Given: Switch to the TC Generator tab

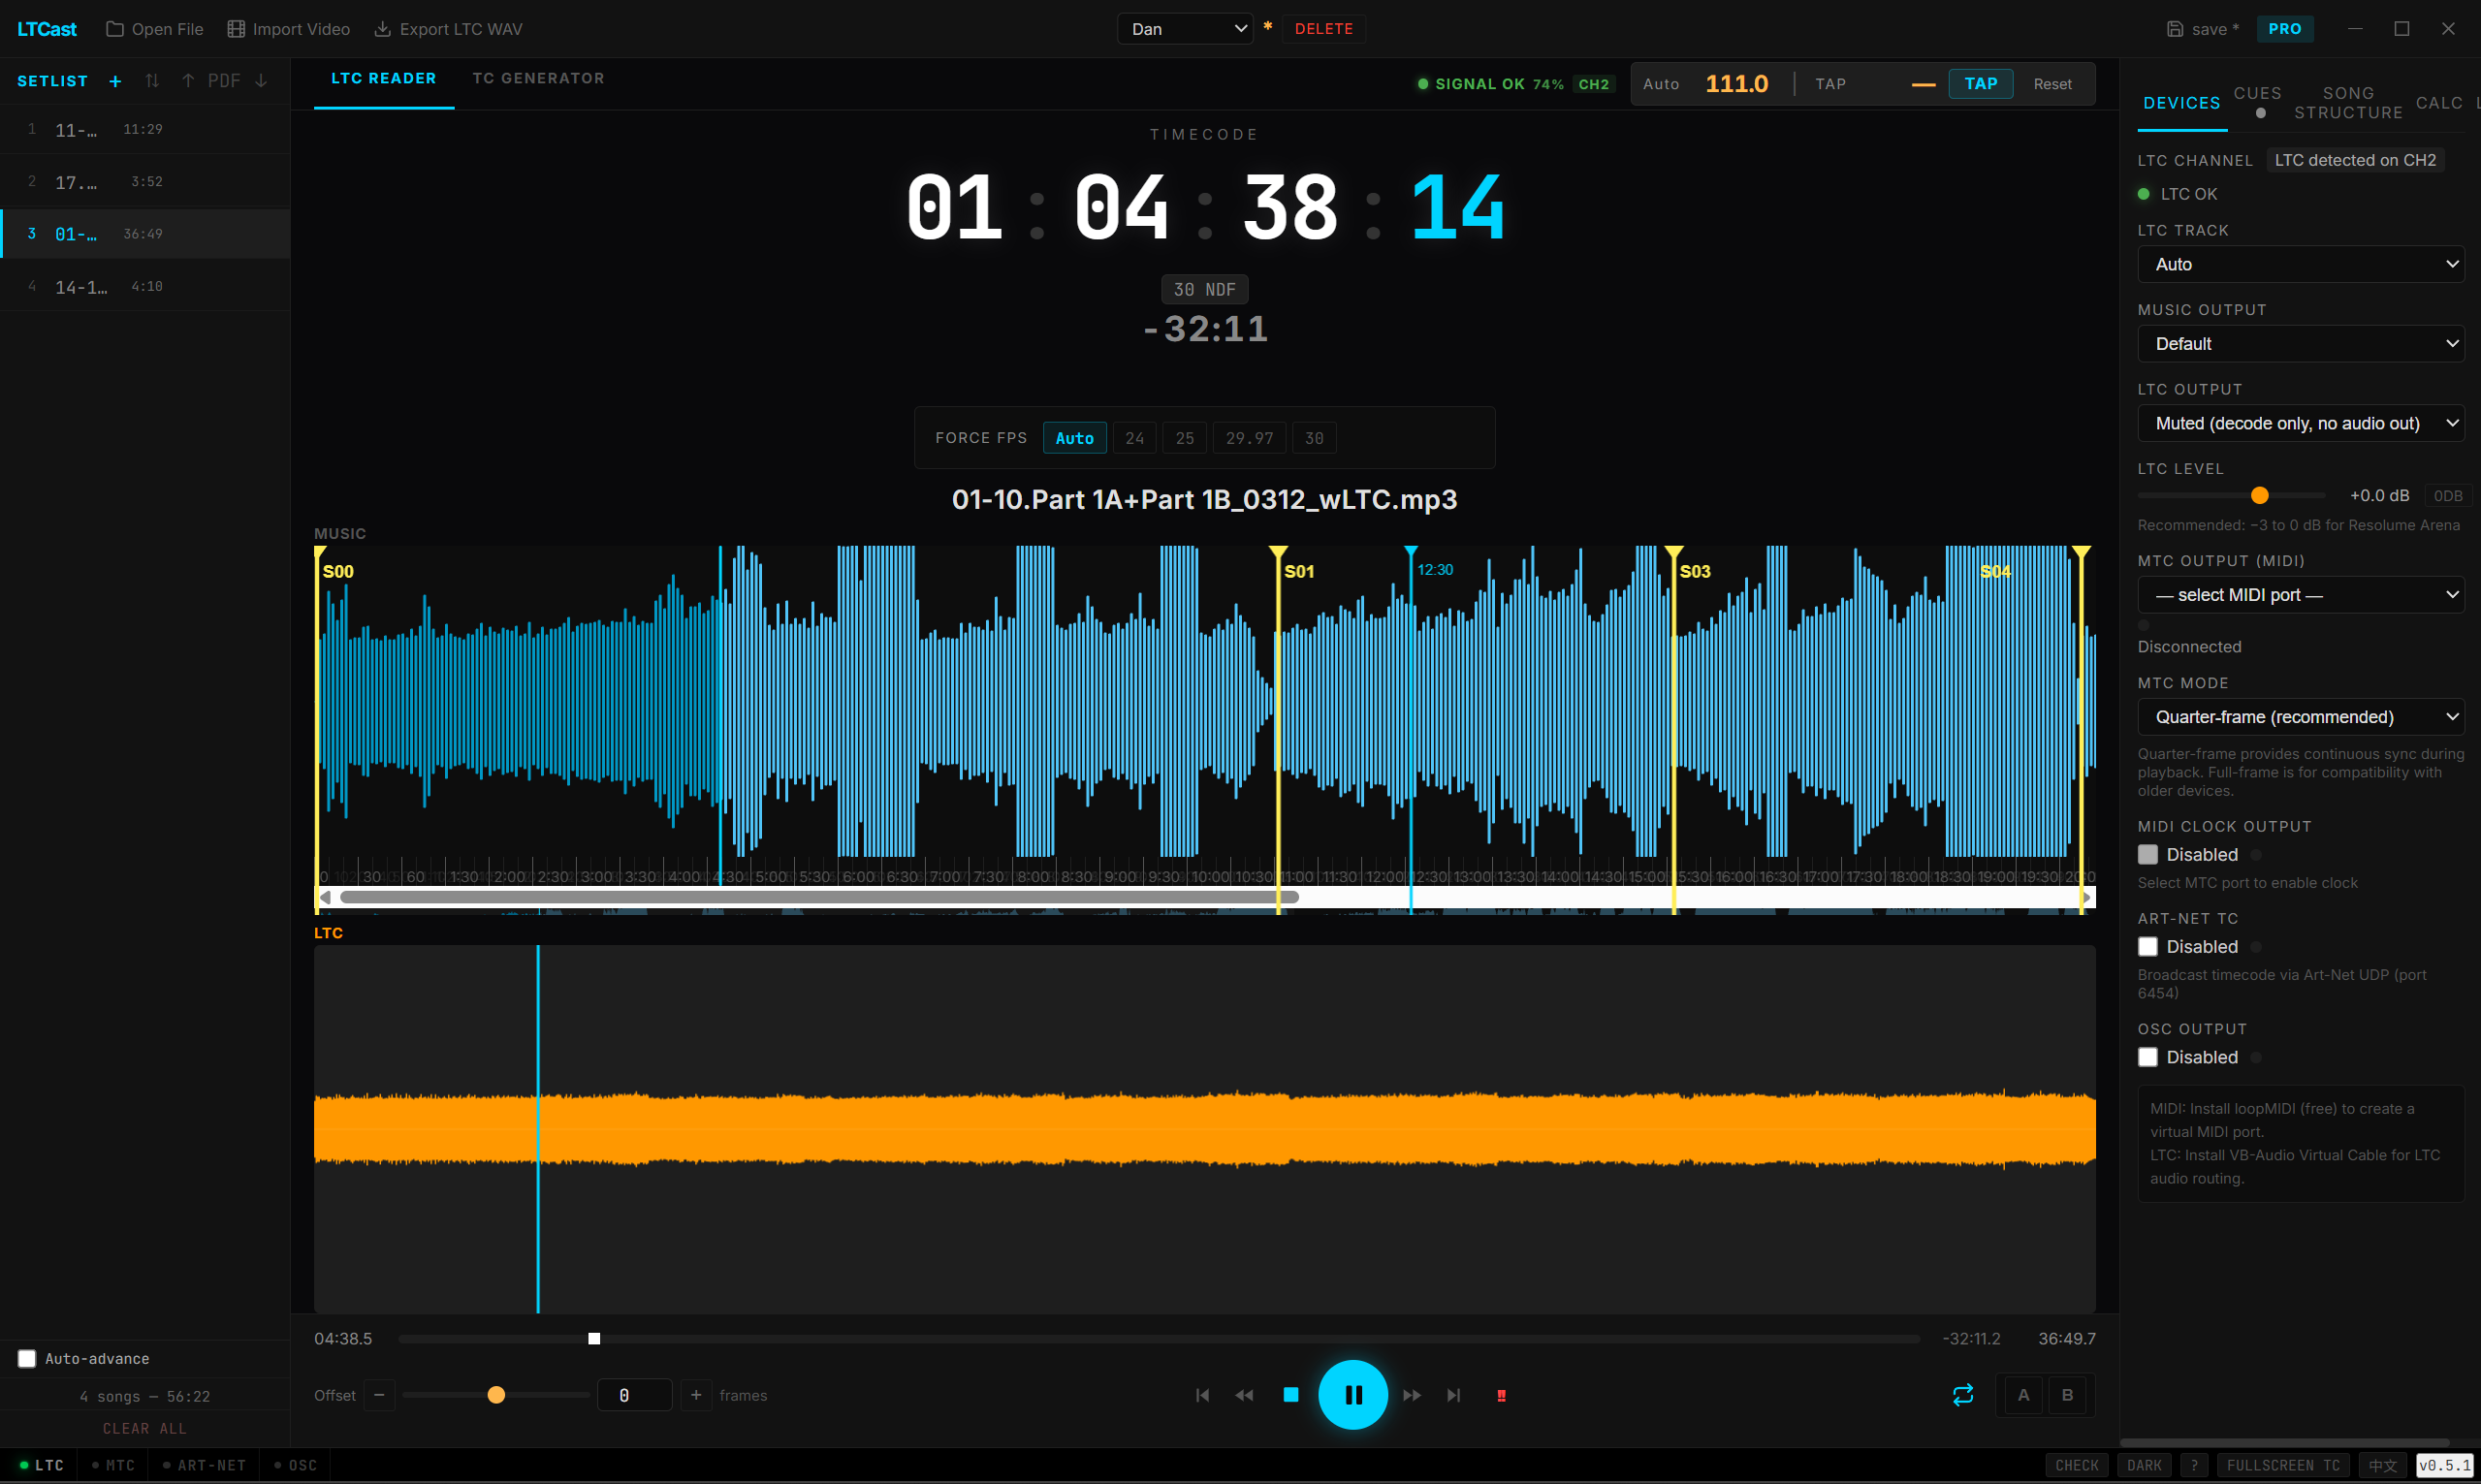Looking at the screenshot, I should coord(538,79).
